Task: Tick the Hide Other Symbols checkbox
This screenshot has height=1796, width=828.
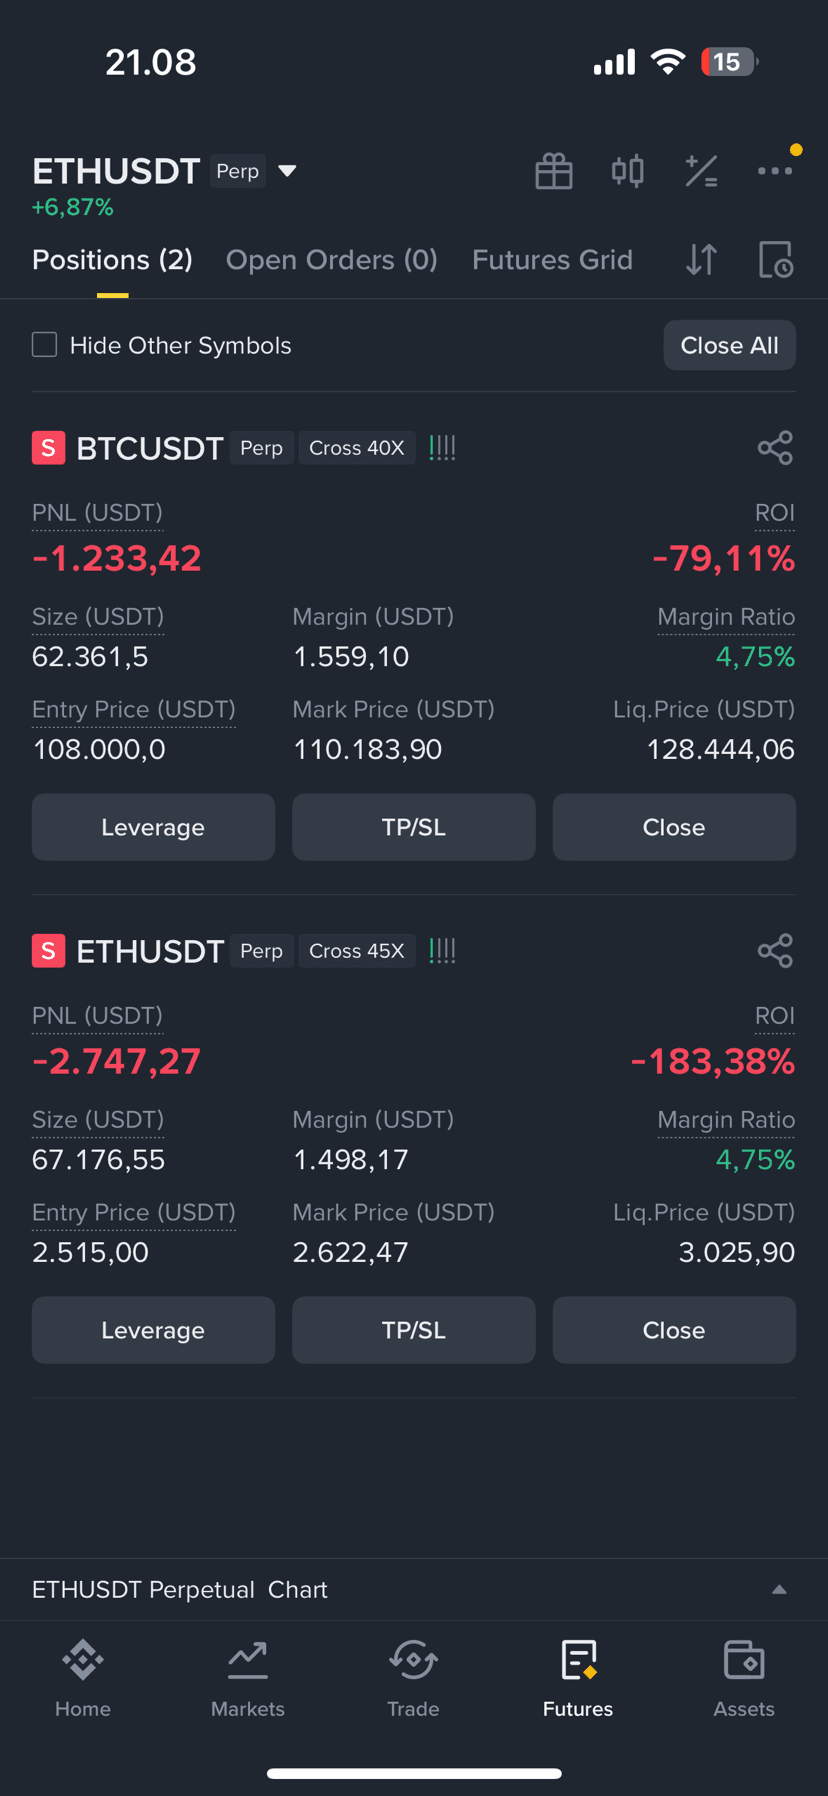Action: [x=44, y=345]
